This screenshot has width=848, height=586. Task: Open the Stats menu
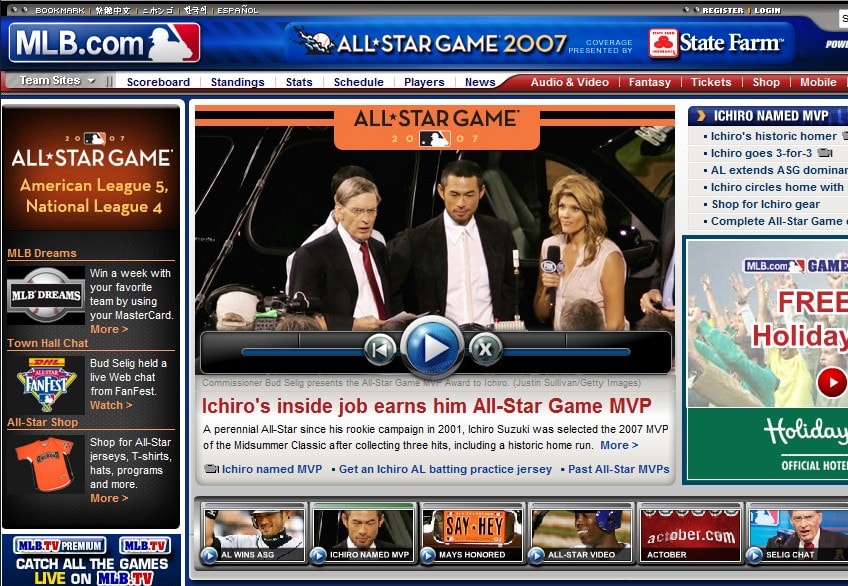coord(299,82)
